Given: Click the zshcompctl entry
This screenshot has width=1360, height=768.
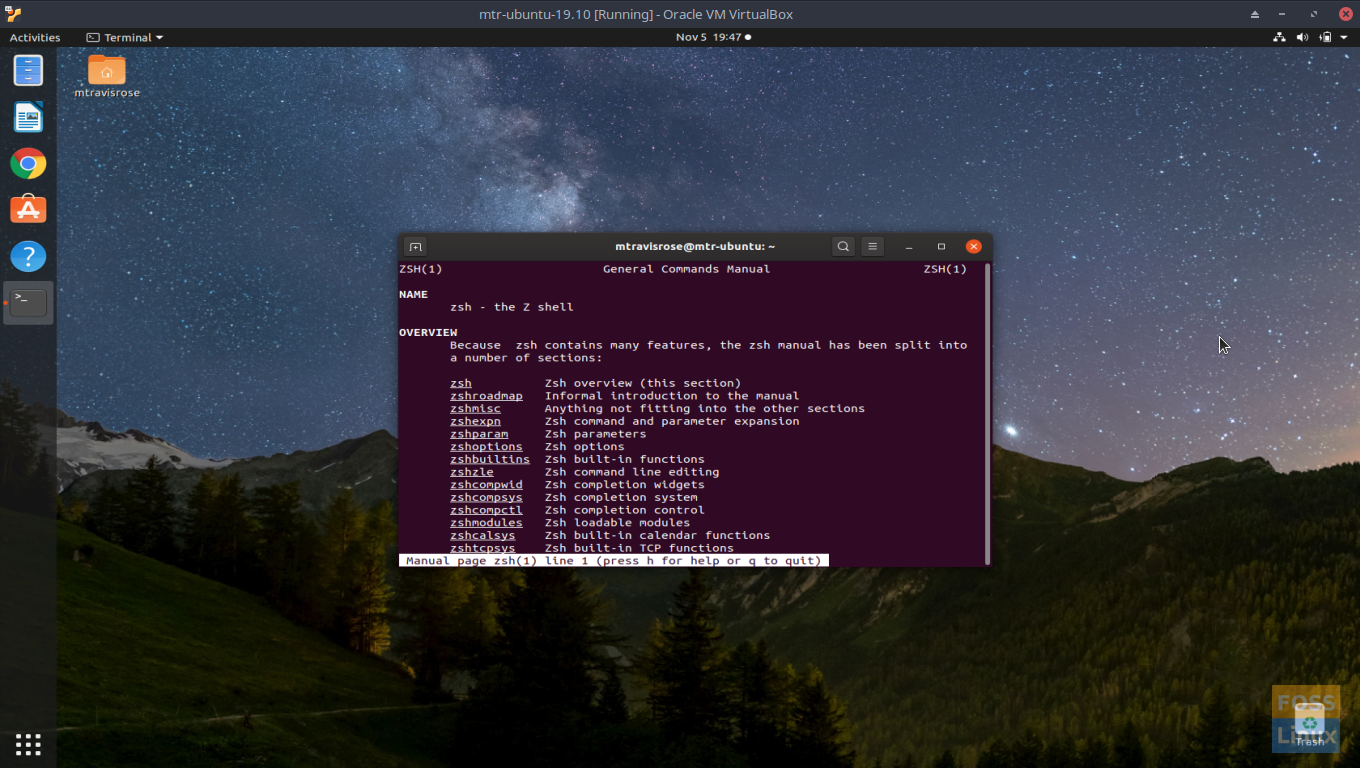Looking at the screenshot, I should coord(486,510).
